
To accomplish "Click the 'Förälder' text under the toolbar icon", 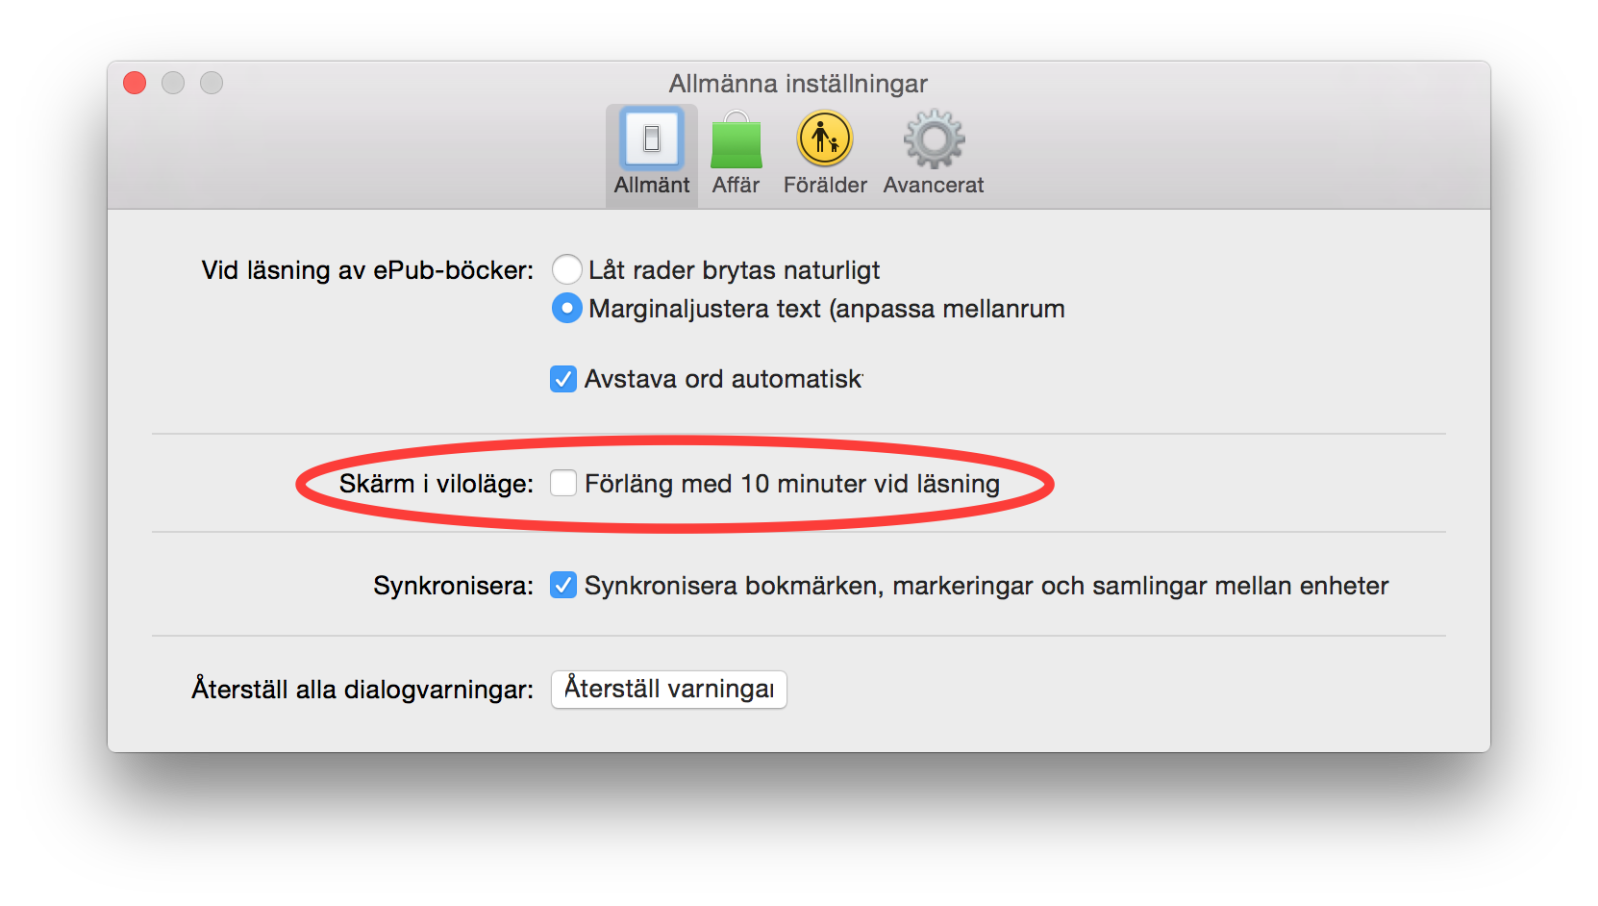I will (x=825, y=185).
